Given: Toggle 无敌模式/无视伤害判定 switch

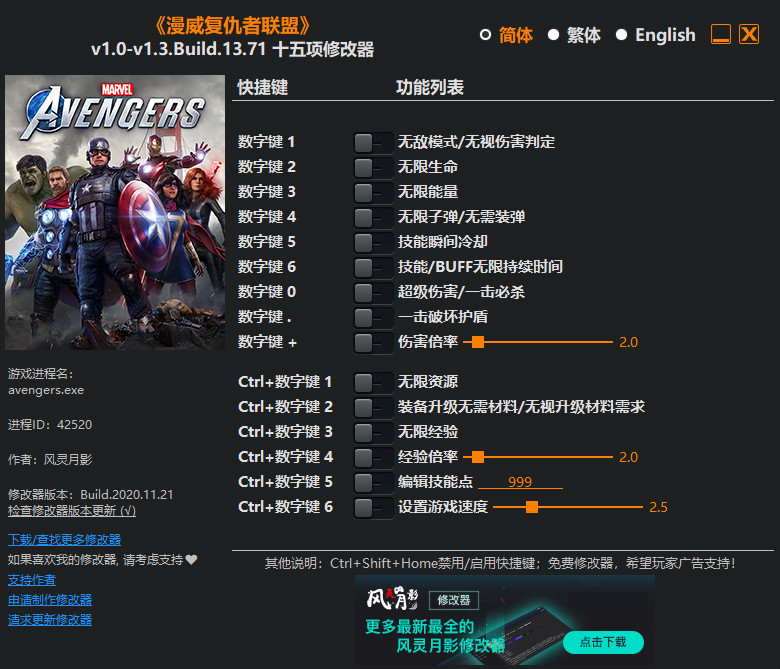Looking at the screenshot, I should point(373,143).
